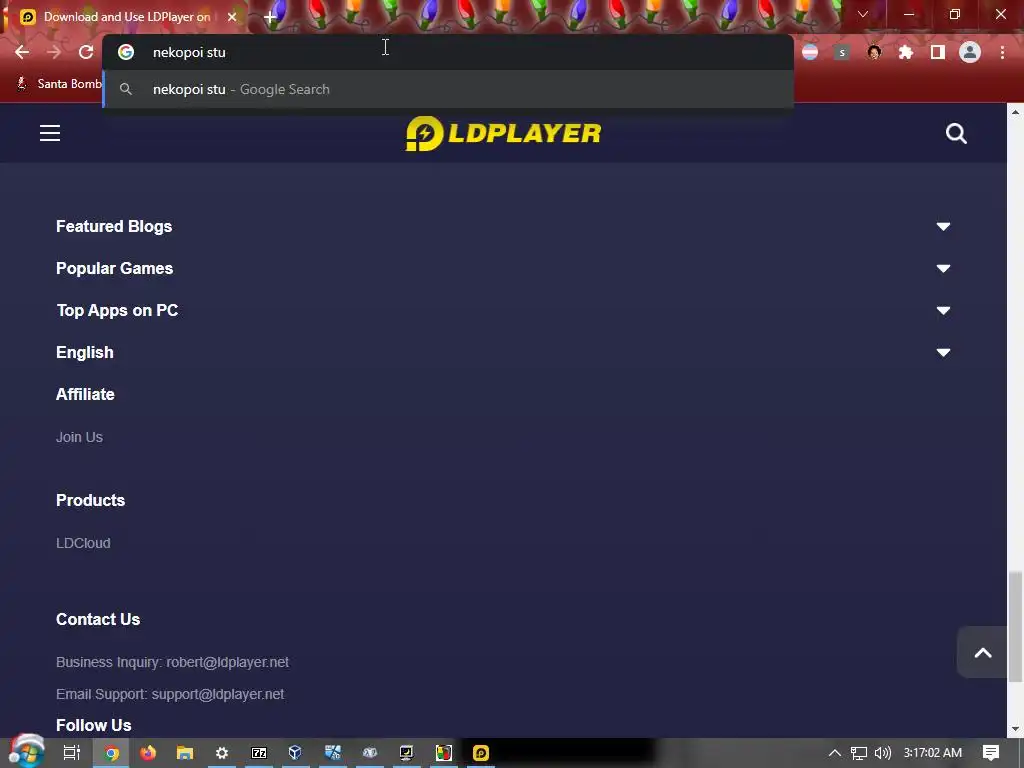Click the gray 'S' extension icon
The height and width of the screenshot is (768, 1024).
(842, 52)
